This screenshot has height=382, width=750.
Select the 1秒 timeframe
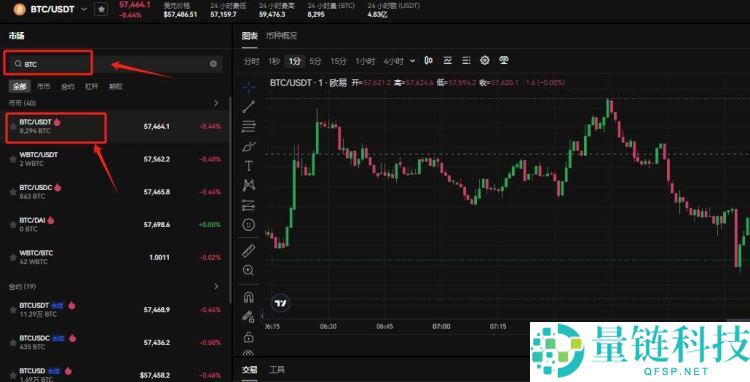[x=274, y=61]
